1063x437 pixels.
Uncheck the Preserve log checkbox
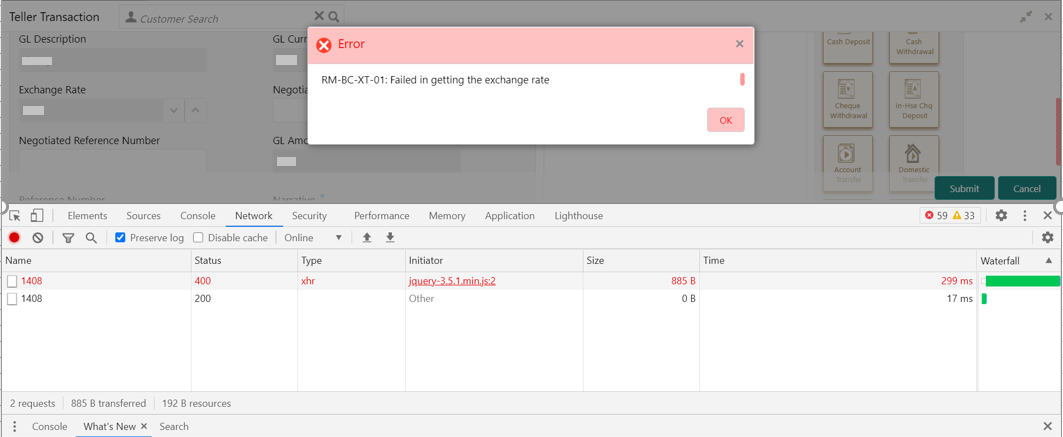tap(120, 238)
